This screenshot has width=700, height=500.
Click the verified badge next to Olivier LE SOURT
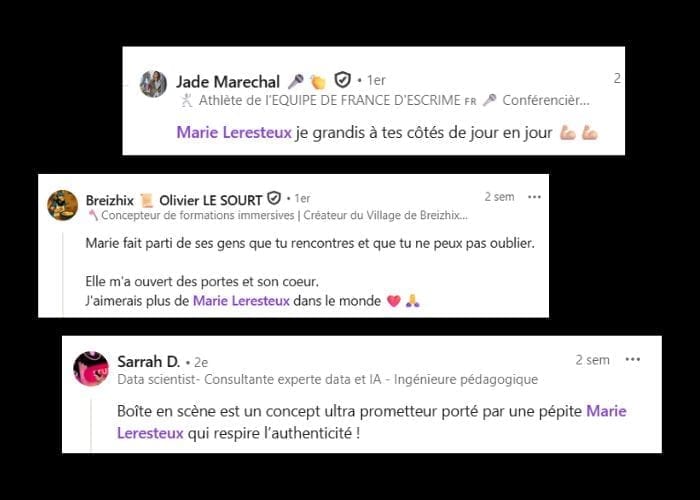coord(274,198)
